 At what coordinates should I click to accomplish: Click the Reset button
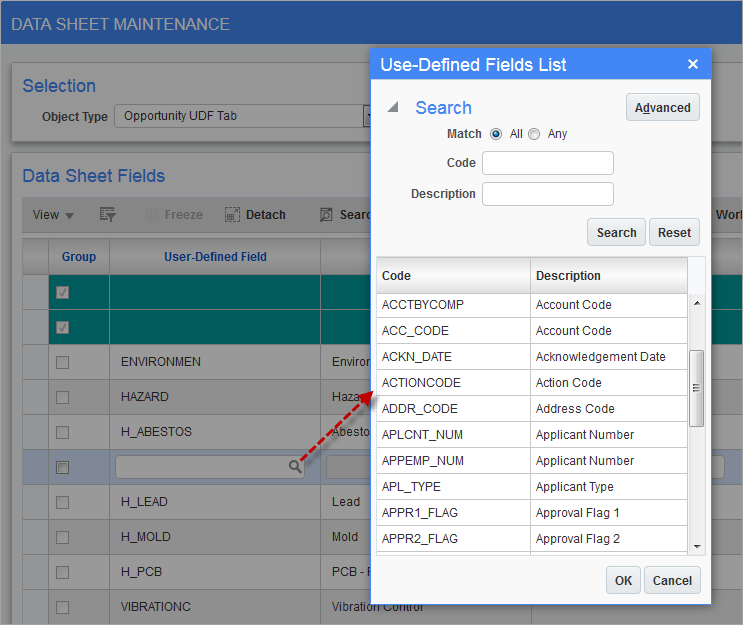point(674,233)
